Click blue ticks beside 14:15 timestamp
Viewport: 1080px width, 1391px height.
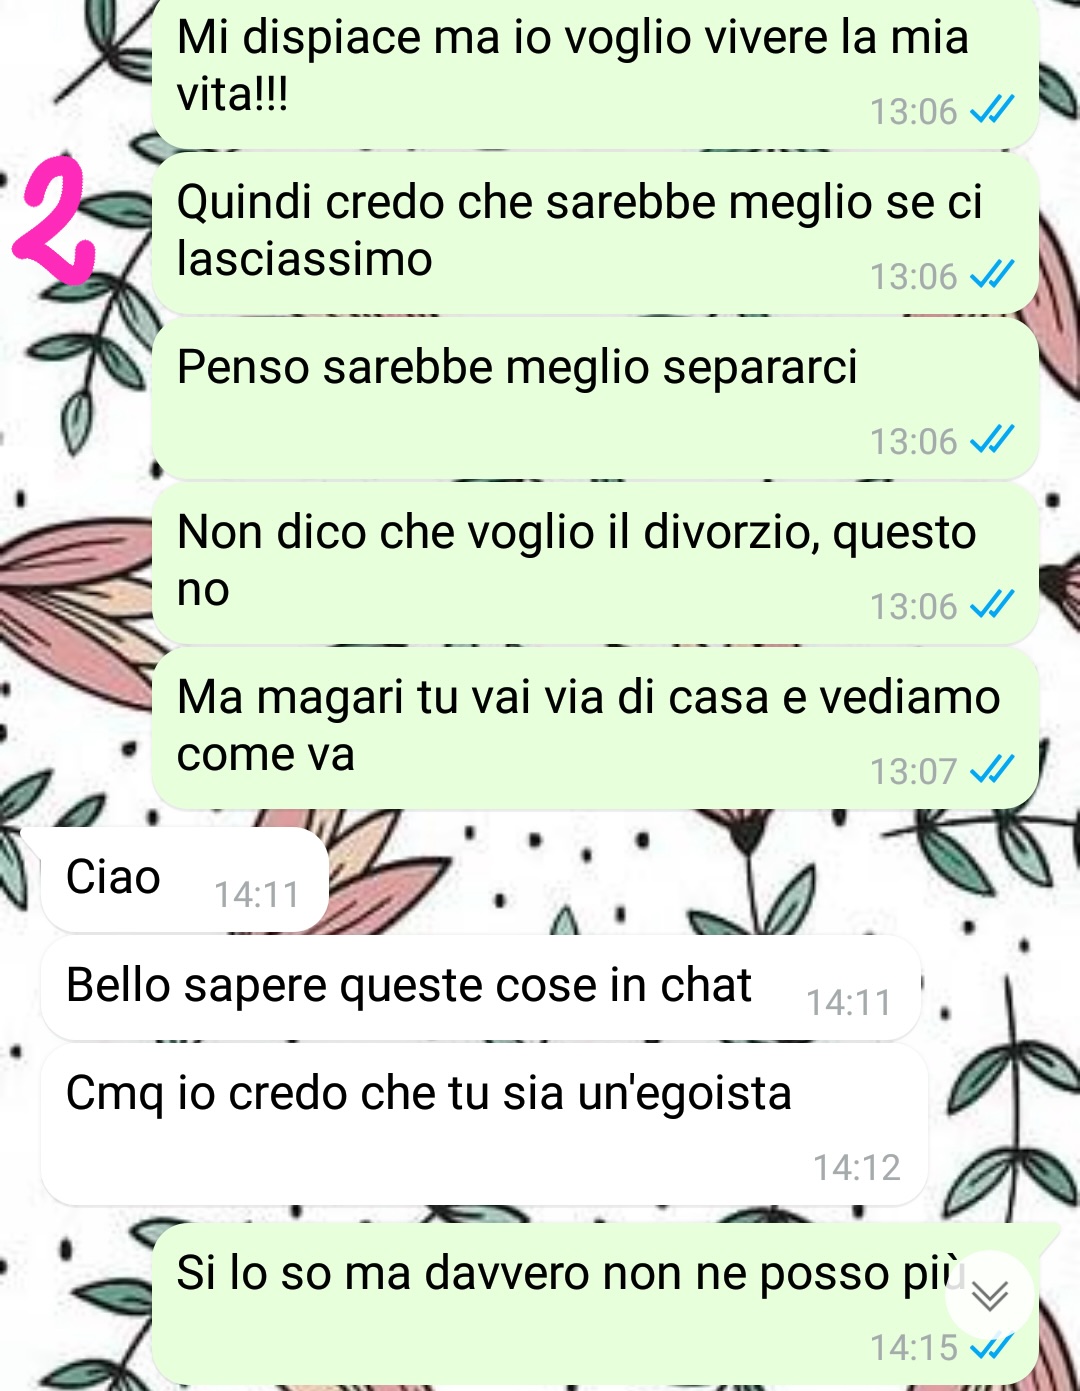tap(992, 1347)
